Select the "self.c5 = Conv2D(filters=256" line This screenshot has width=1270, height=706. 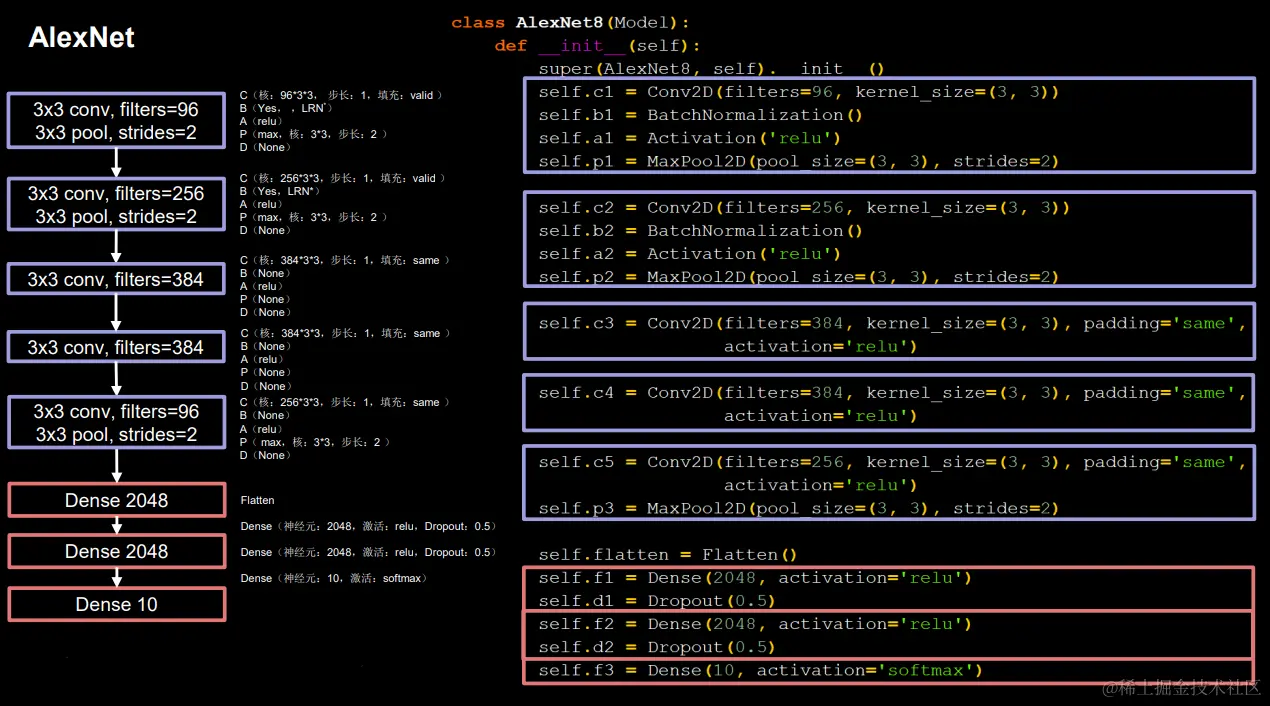click(x=893, y=462)
